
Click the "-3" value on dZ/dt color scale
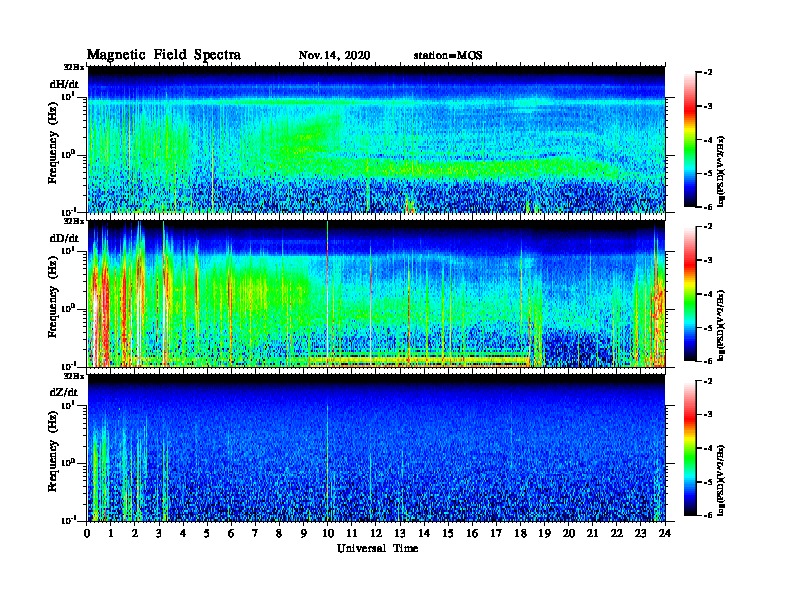(x=708, y=414)
